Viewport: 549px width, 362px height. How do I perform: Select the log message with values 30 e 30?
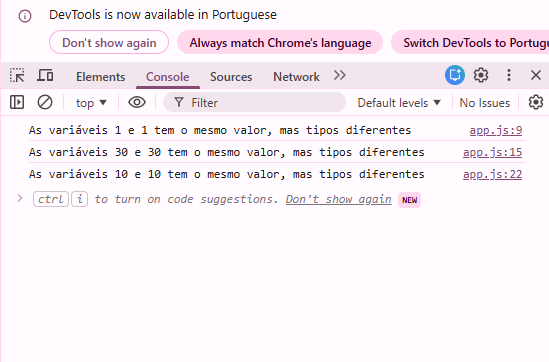point(227,152)
